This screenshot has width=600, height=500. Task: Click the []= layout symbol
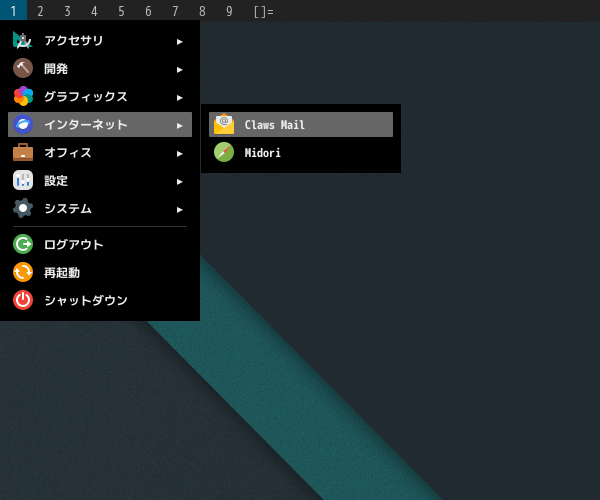click(264, 11)
